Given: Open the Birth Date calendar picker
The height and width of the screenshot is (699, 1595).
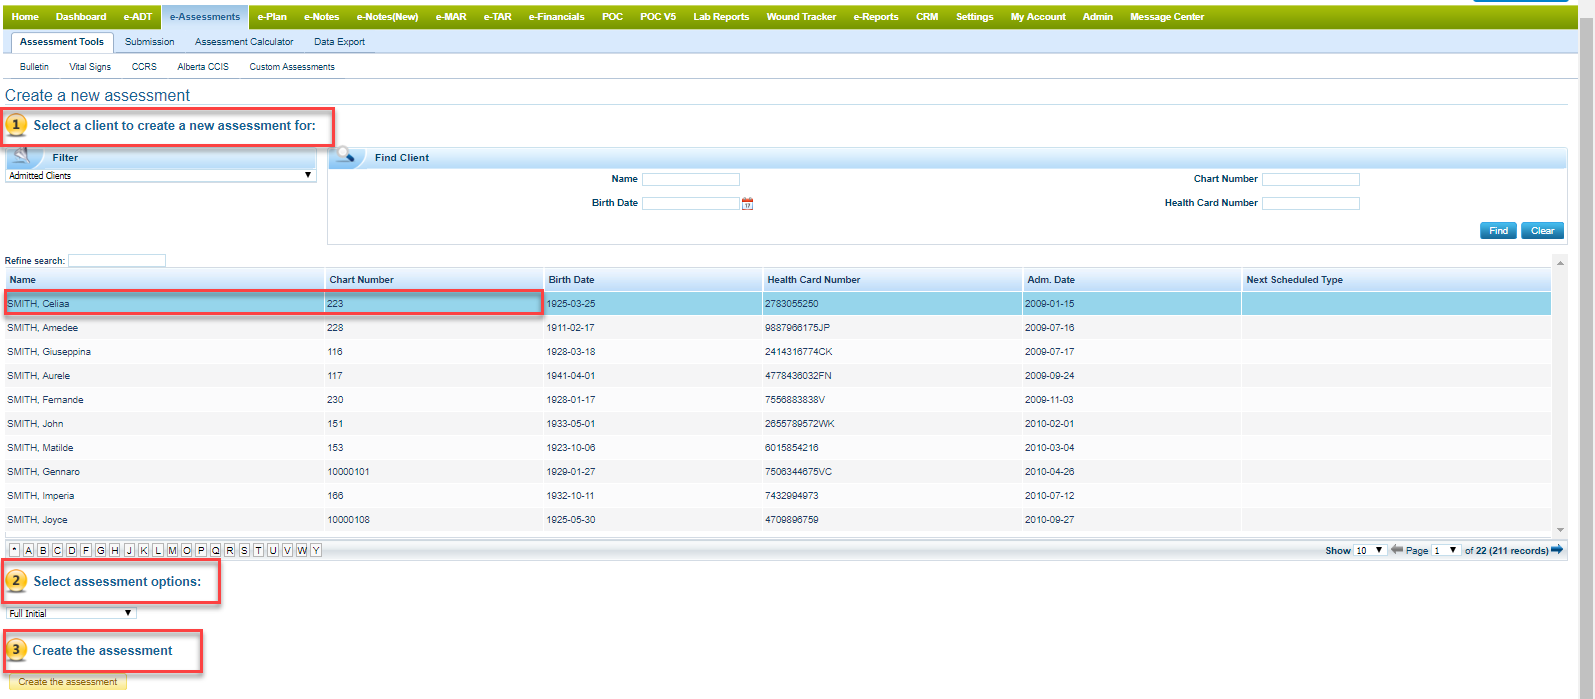Looking at the screenshot, I should [x=747, y=204].
